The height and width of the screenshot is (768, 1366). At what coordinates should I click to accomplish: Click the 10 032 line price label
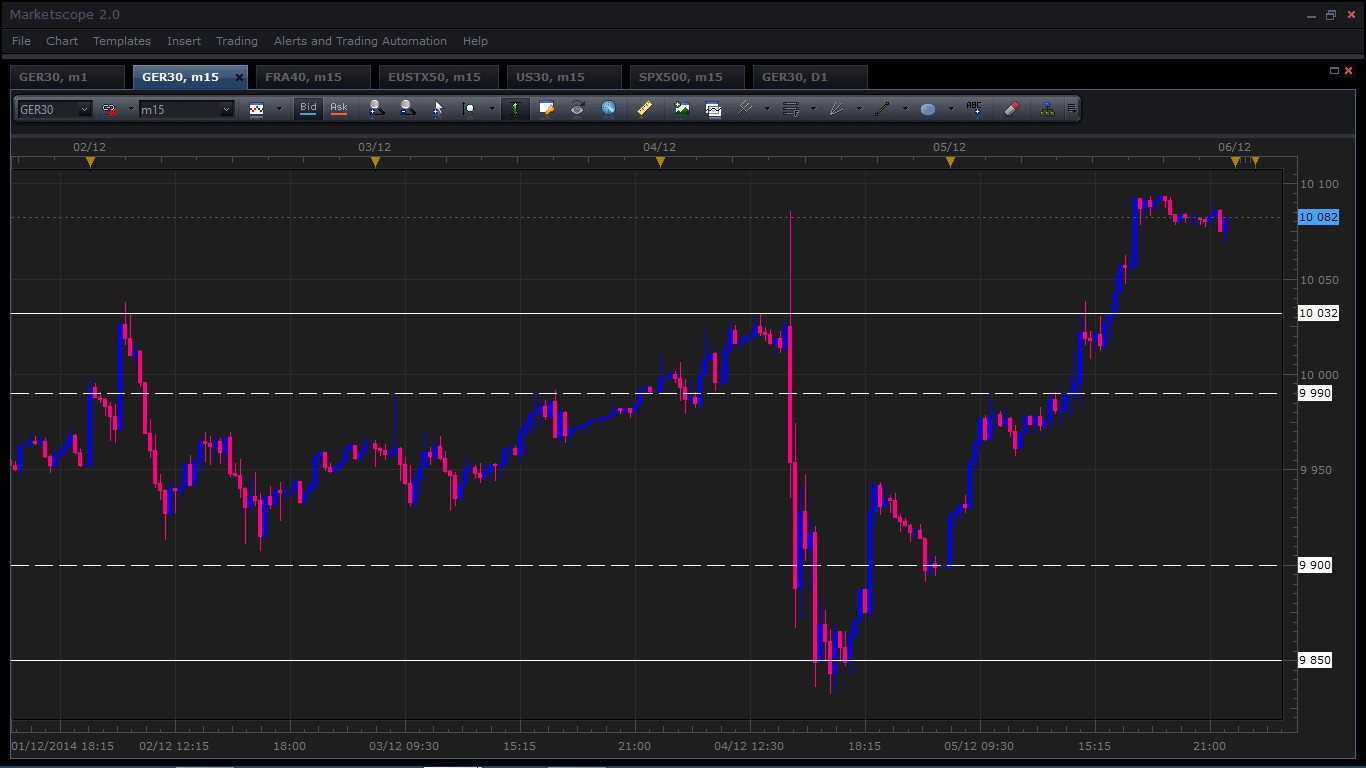(x=1318, y=313)
